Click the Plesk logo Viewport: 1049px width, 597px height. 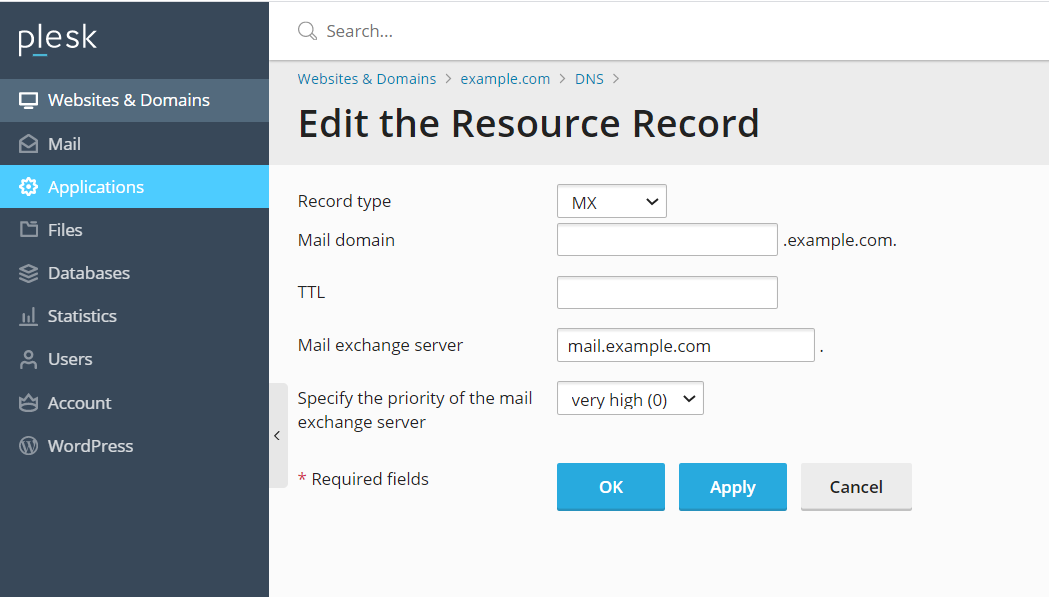pyautogui.click(x=58, y=39)
